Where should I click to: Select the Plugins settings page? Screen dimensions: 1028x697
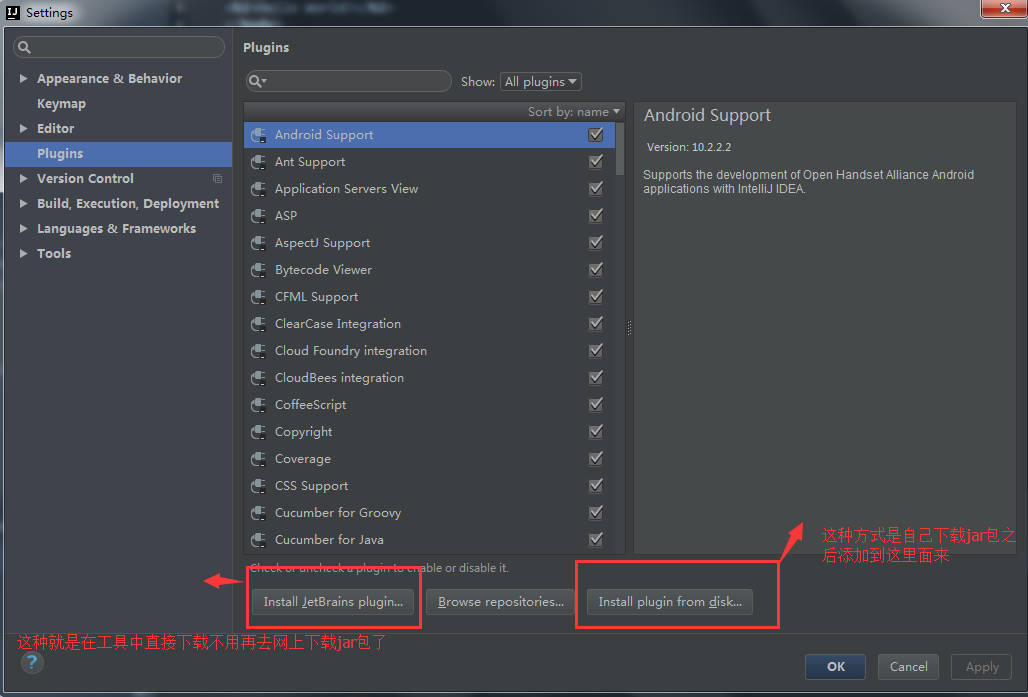pos(119,153)
